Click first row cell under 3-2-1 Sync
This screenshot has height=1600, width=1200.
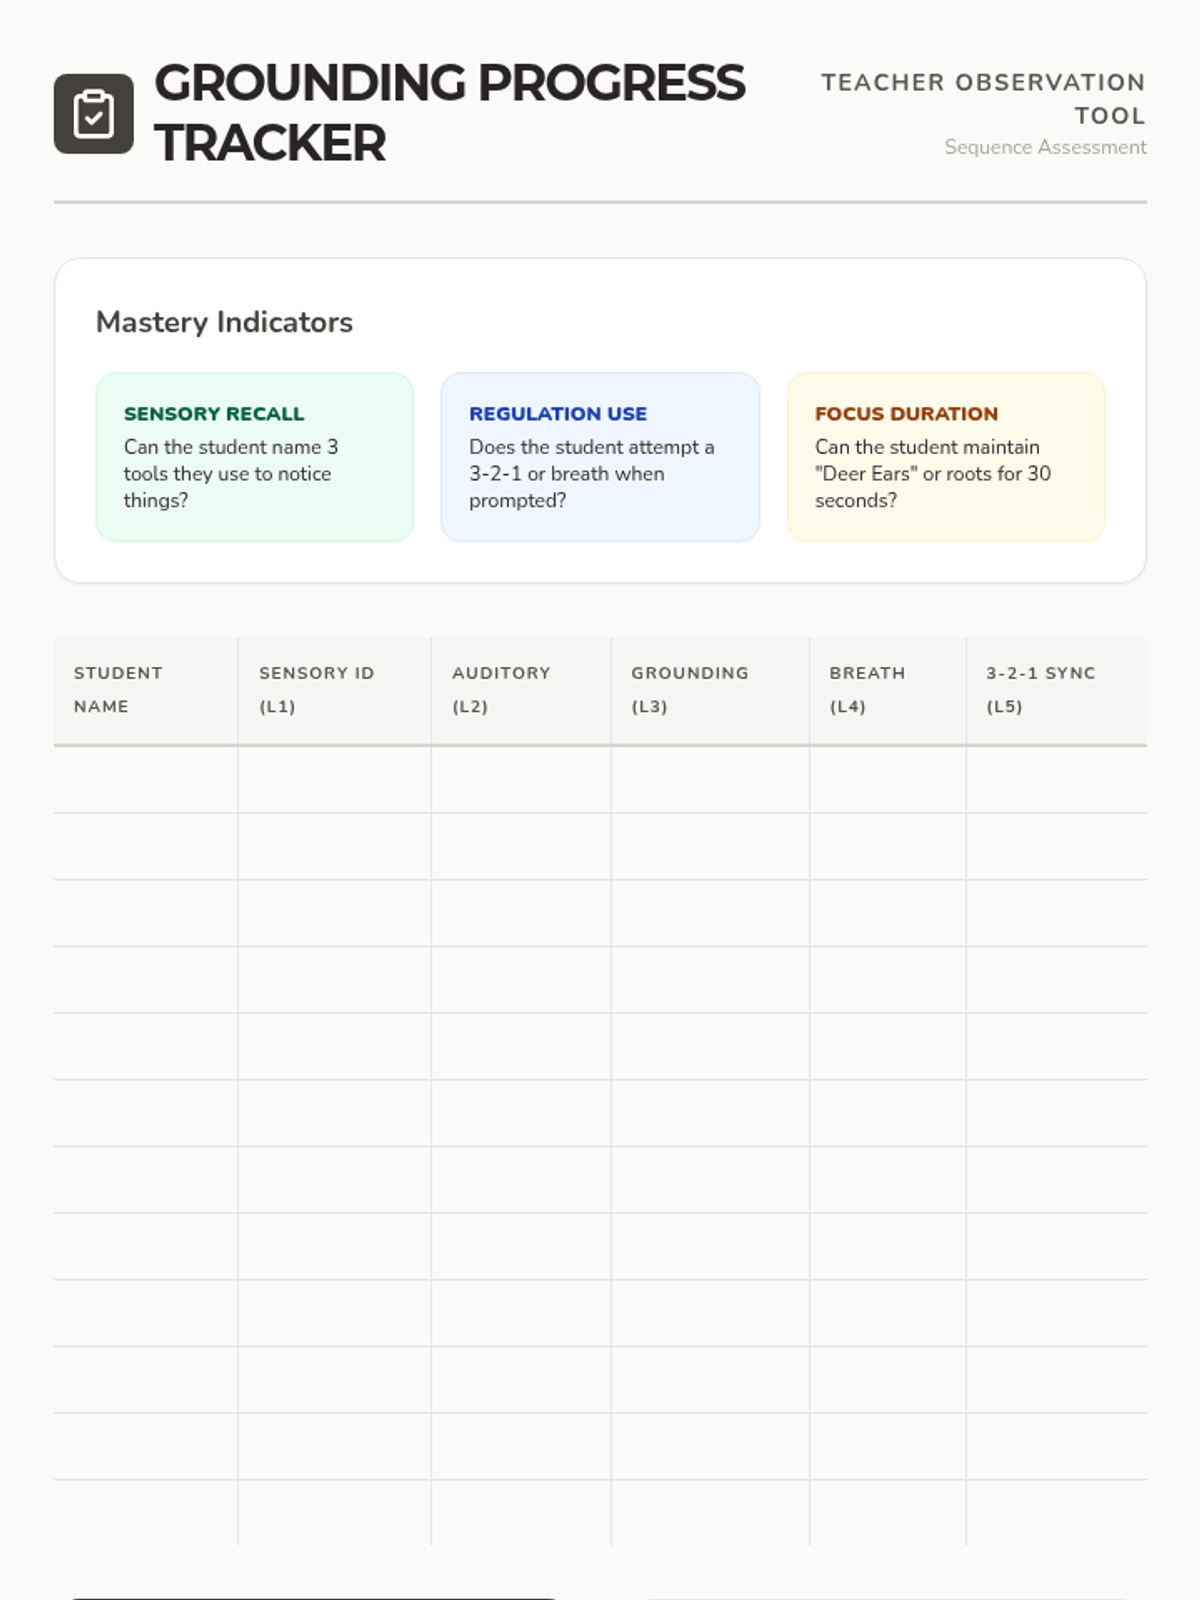pos(1056,780)
